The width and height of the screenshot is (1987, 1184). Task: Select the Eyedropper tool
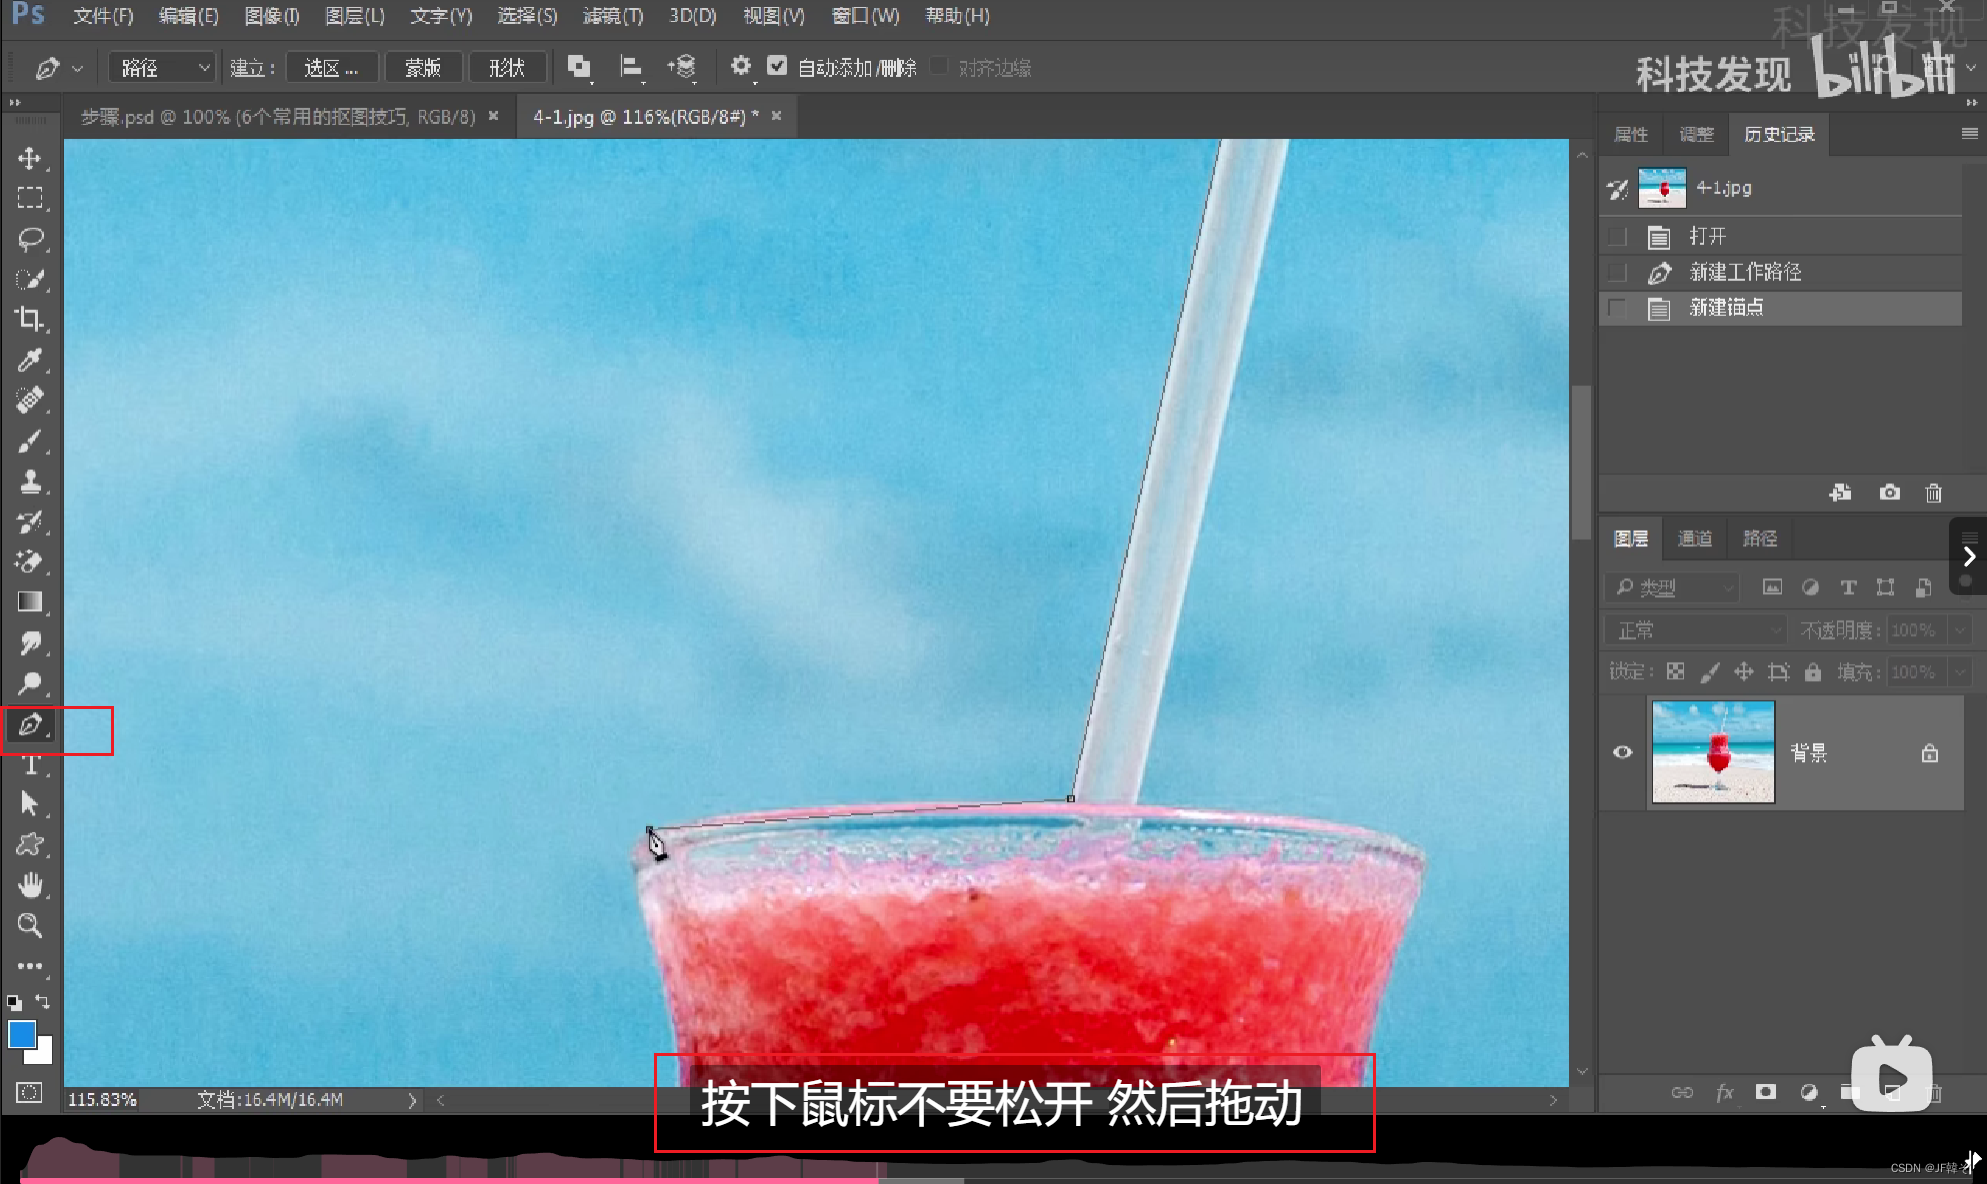[30, 360]
